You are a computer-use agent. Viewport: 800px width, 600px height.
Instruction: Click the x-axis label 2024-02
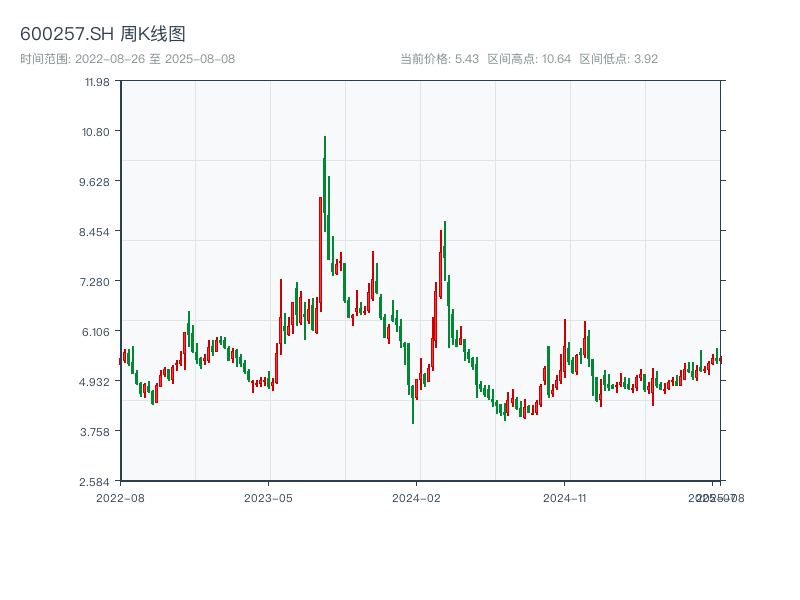[x=416, y=498]
